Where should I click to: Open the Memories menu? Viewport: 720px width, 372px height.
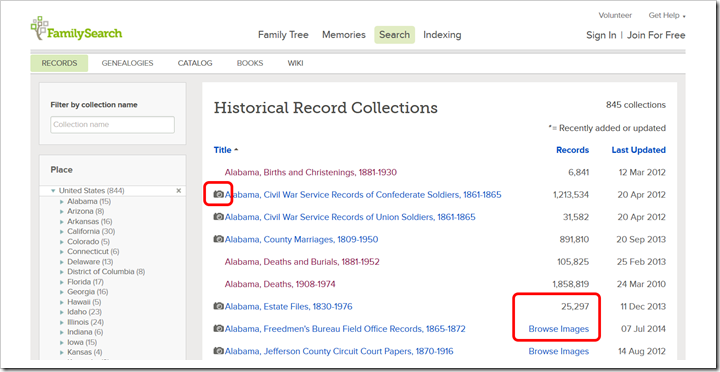click(344, 35)
